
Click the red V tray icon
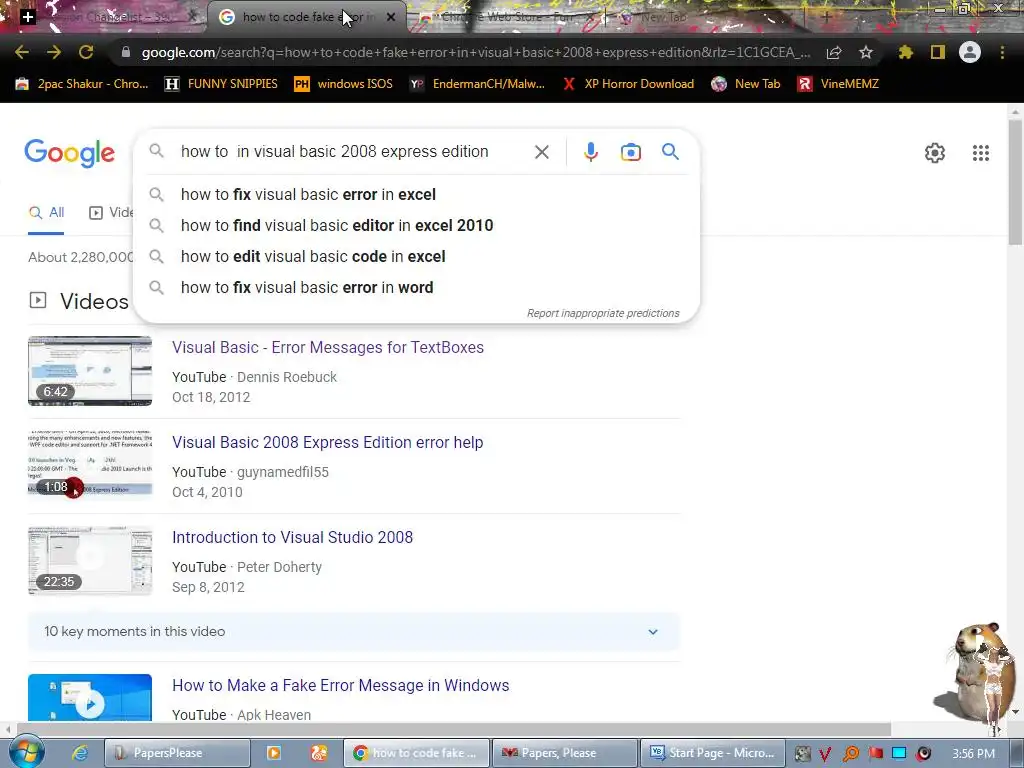[x=825, y=754]
